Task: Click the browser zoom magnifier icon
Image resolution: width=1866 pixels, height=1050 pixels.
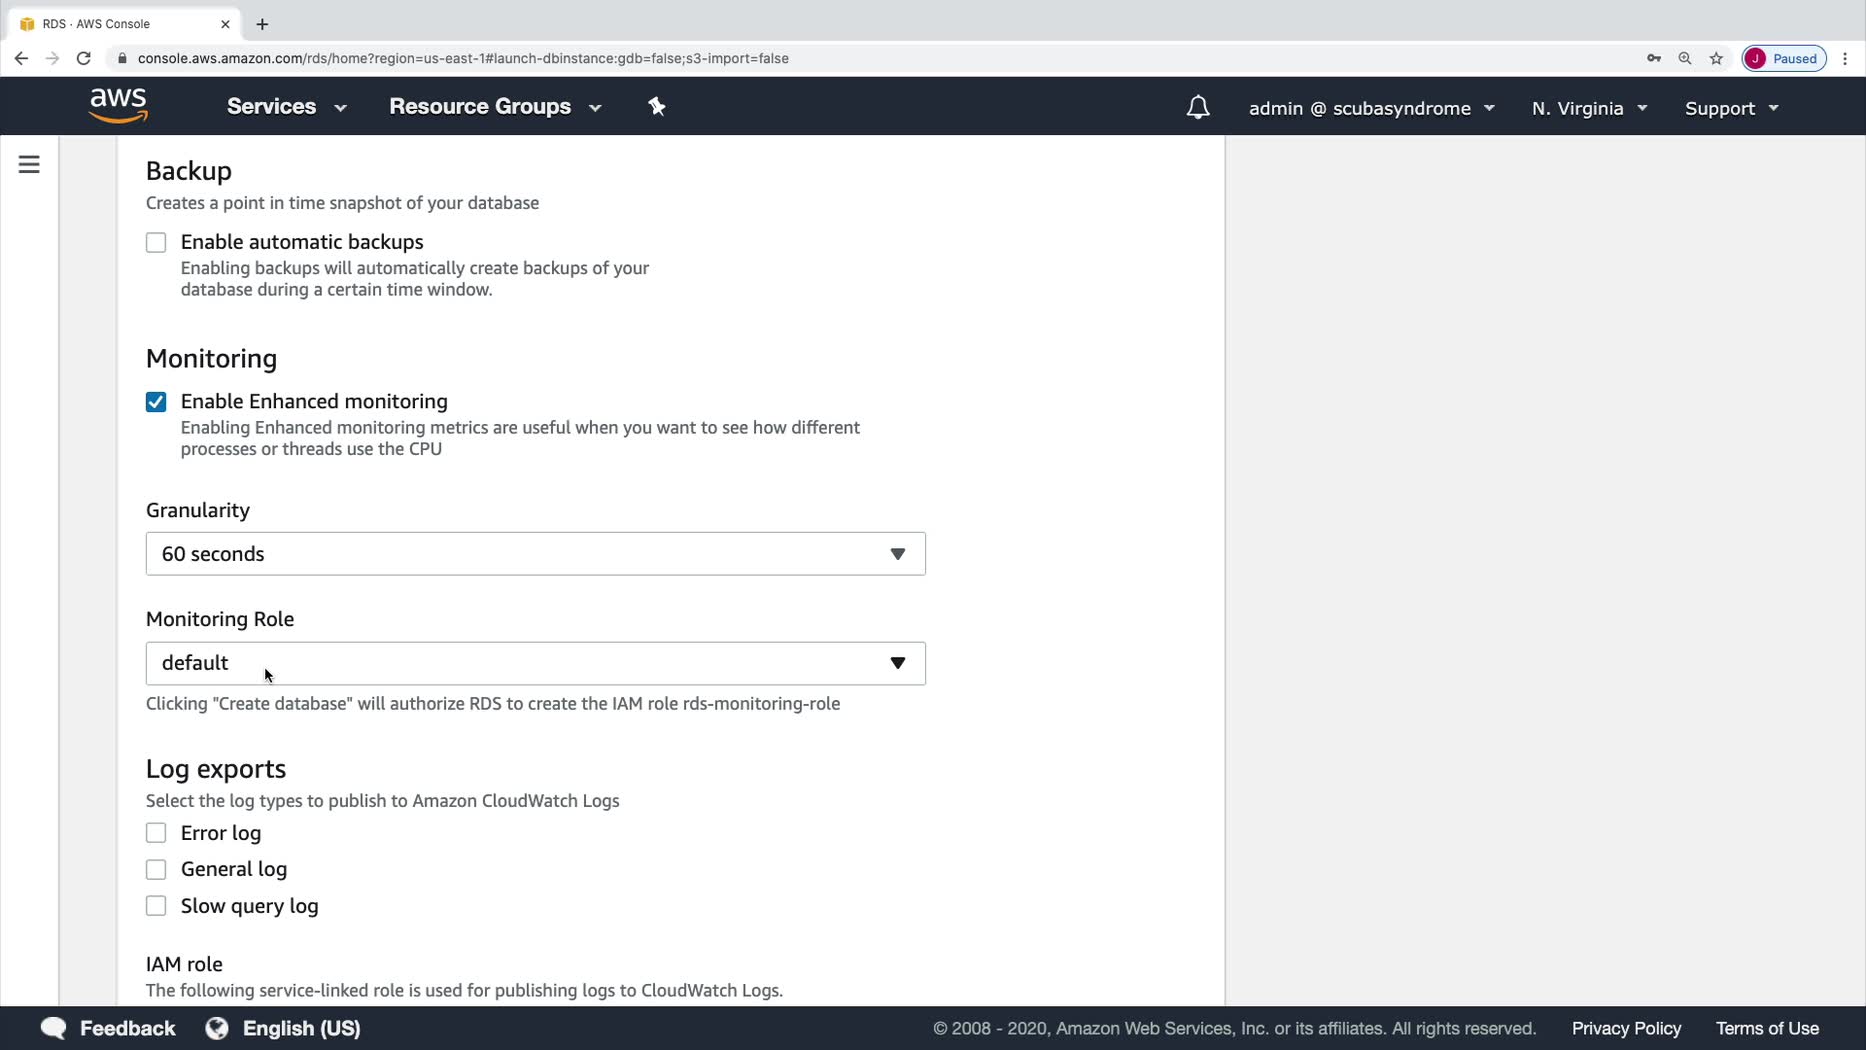Action: 1685,58
